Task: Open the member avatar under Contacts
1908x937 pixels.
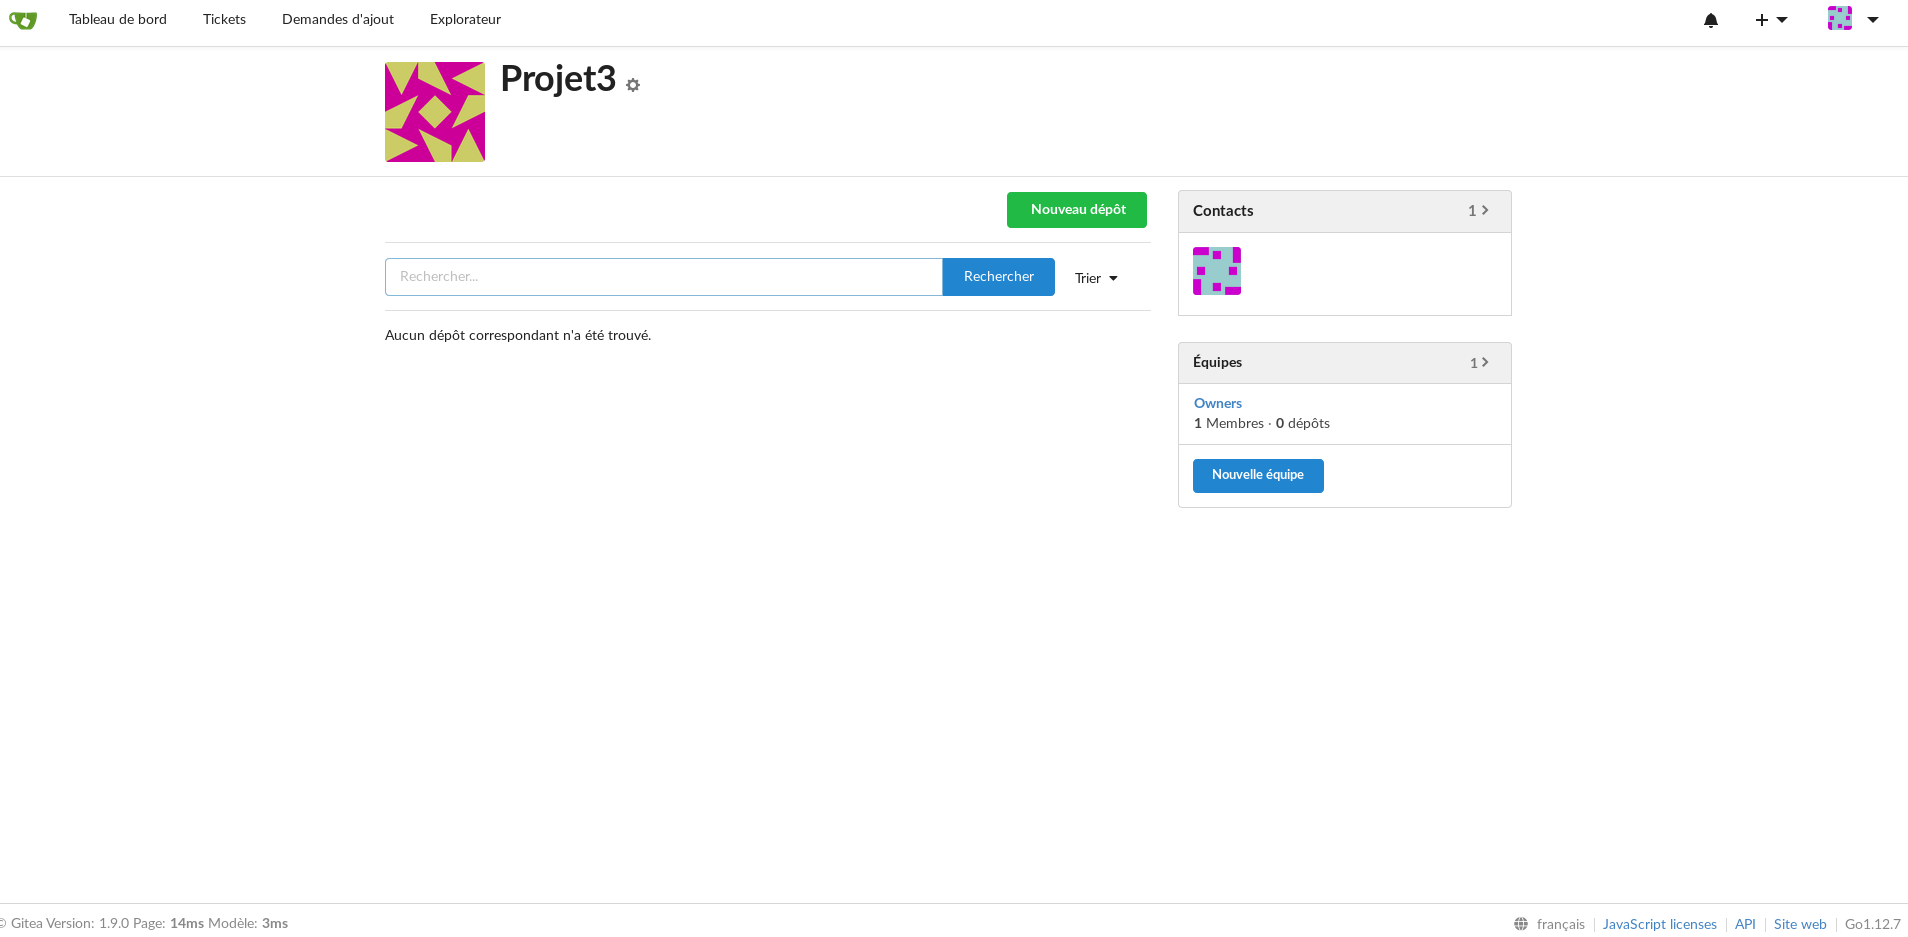Action: pyautogui.click(x=1216, y=271)
